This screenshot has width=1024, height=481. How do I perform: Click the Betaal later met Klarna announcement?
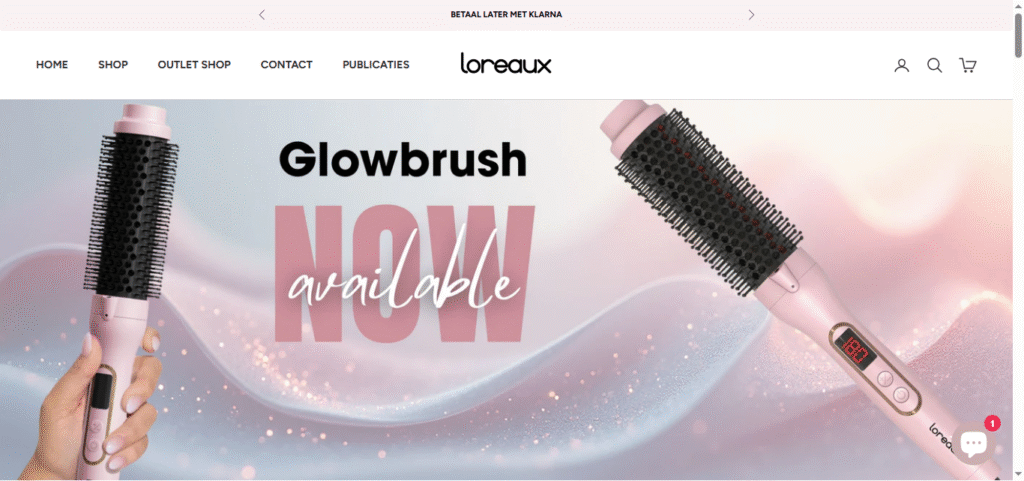(x=506, y=14)
